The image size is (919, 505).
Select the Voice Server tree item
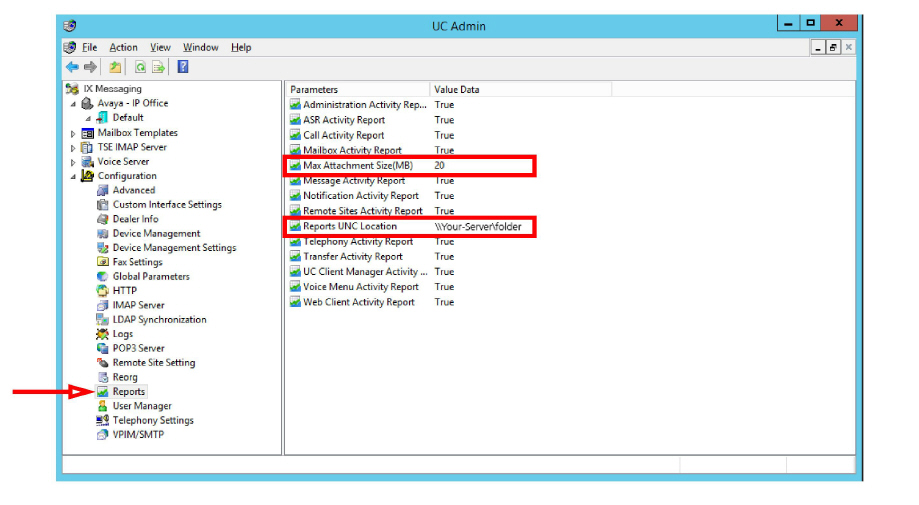point(123,162)
